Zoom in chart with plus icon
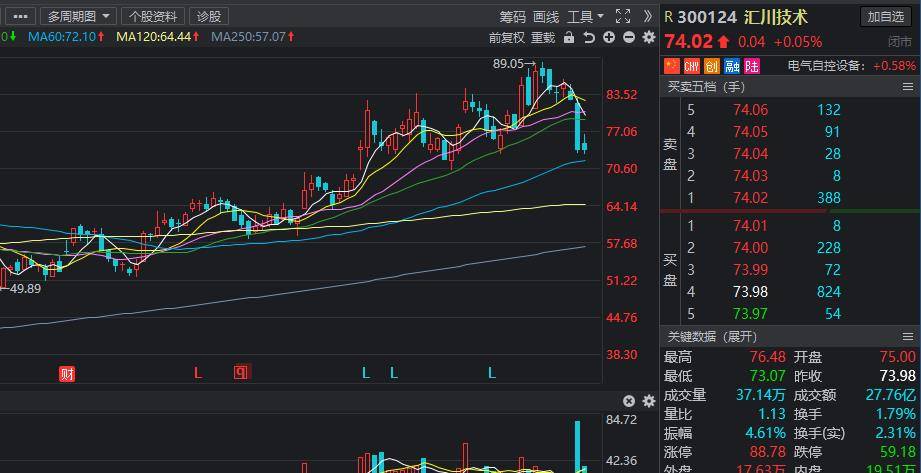Viewport: 921px width, 473px height. 609,37
